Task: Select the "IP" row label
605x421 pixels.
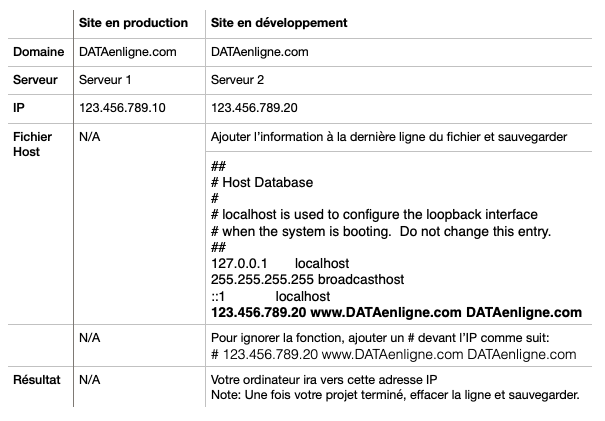Action: (x=18, y=106)
